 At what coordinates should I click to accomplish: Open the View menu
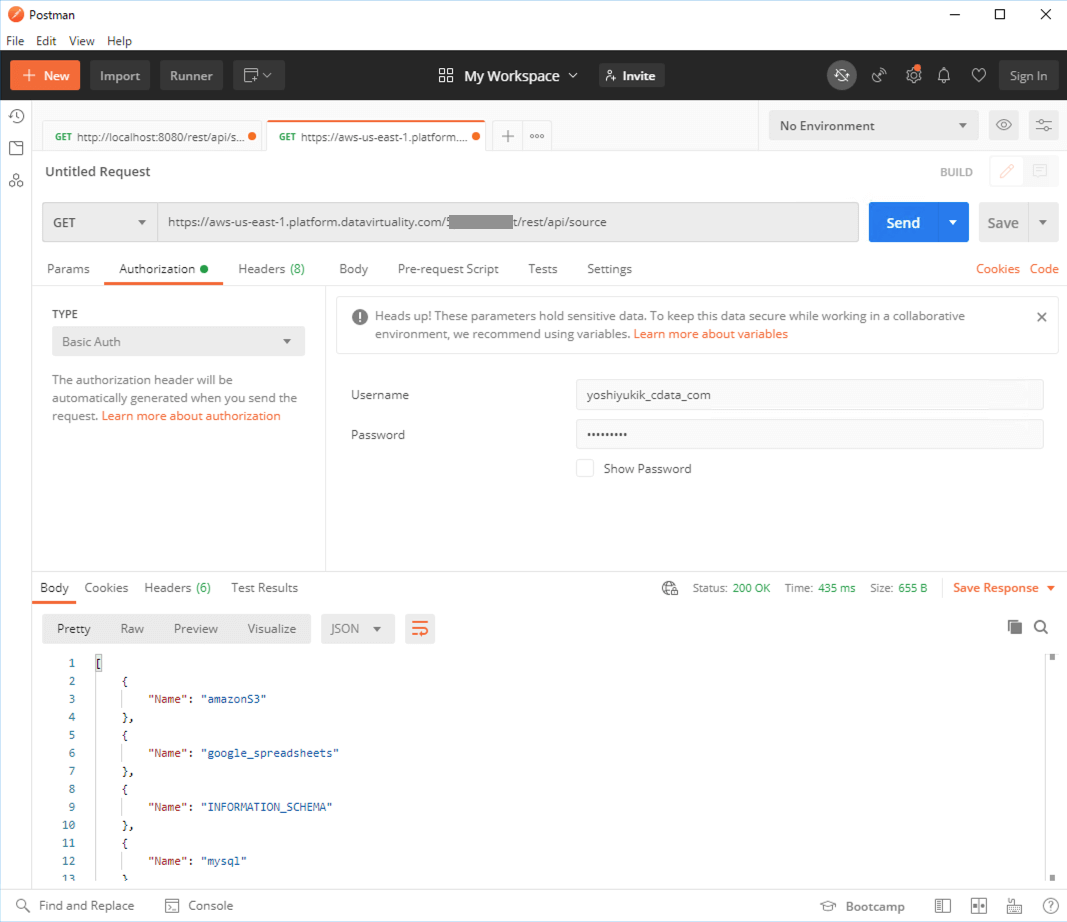click(81, 41)
